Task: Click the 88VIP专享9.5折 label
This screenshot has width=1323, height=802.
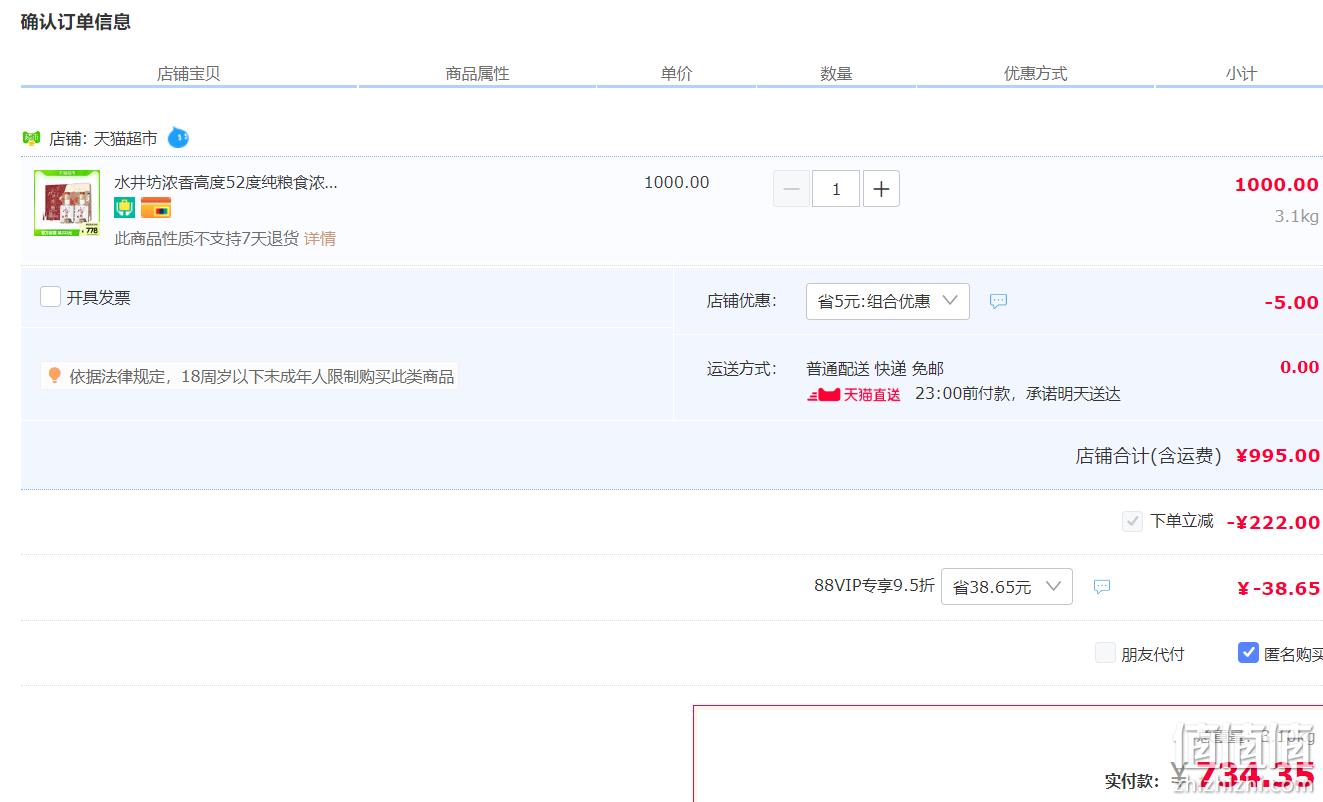Action: [874, 585]
